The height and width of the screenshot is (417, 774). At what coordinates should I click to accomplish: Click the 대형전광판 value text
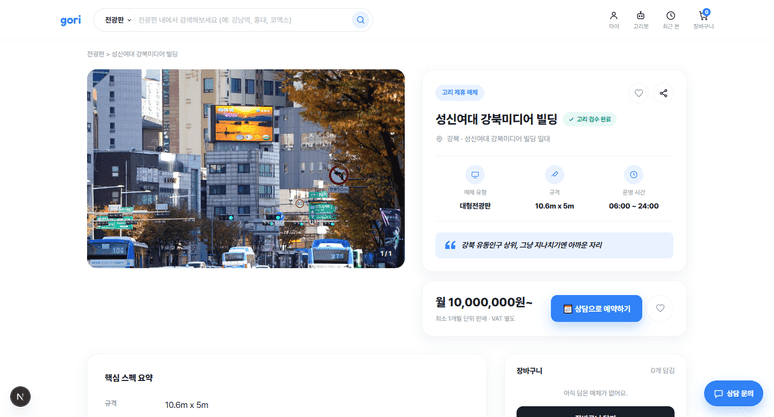click(x=475, y=206)
